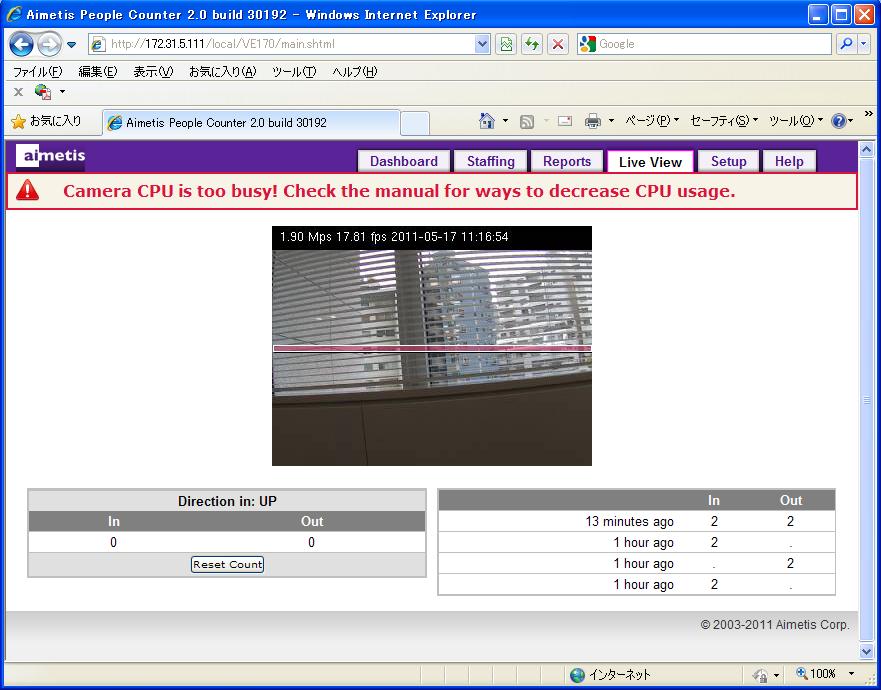Refresh the page with the green arrows icon
This screenshot has height=690, width=881.
(x=532, y=44)
